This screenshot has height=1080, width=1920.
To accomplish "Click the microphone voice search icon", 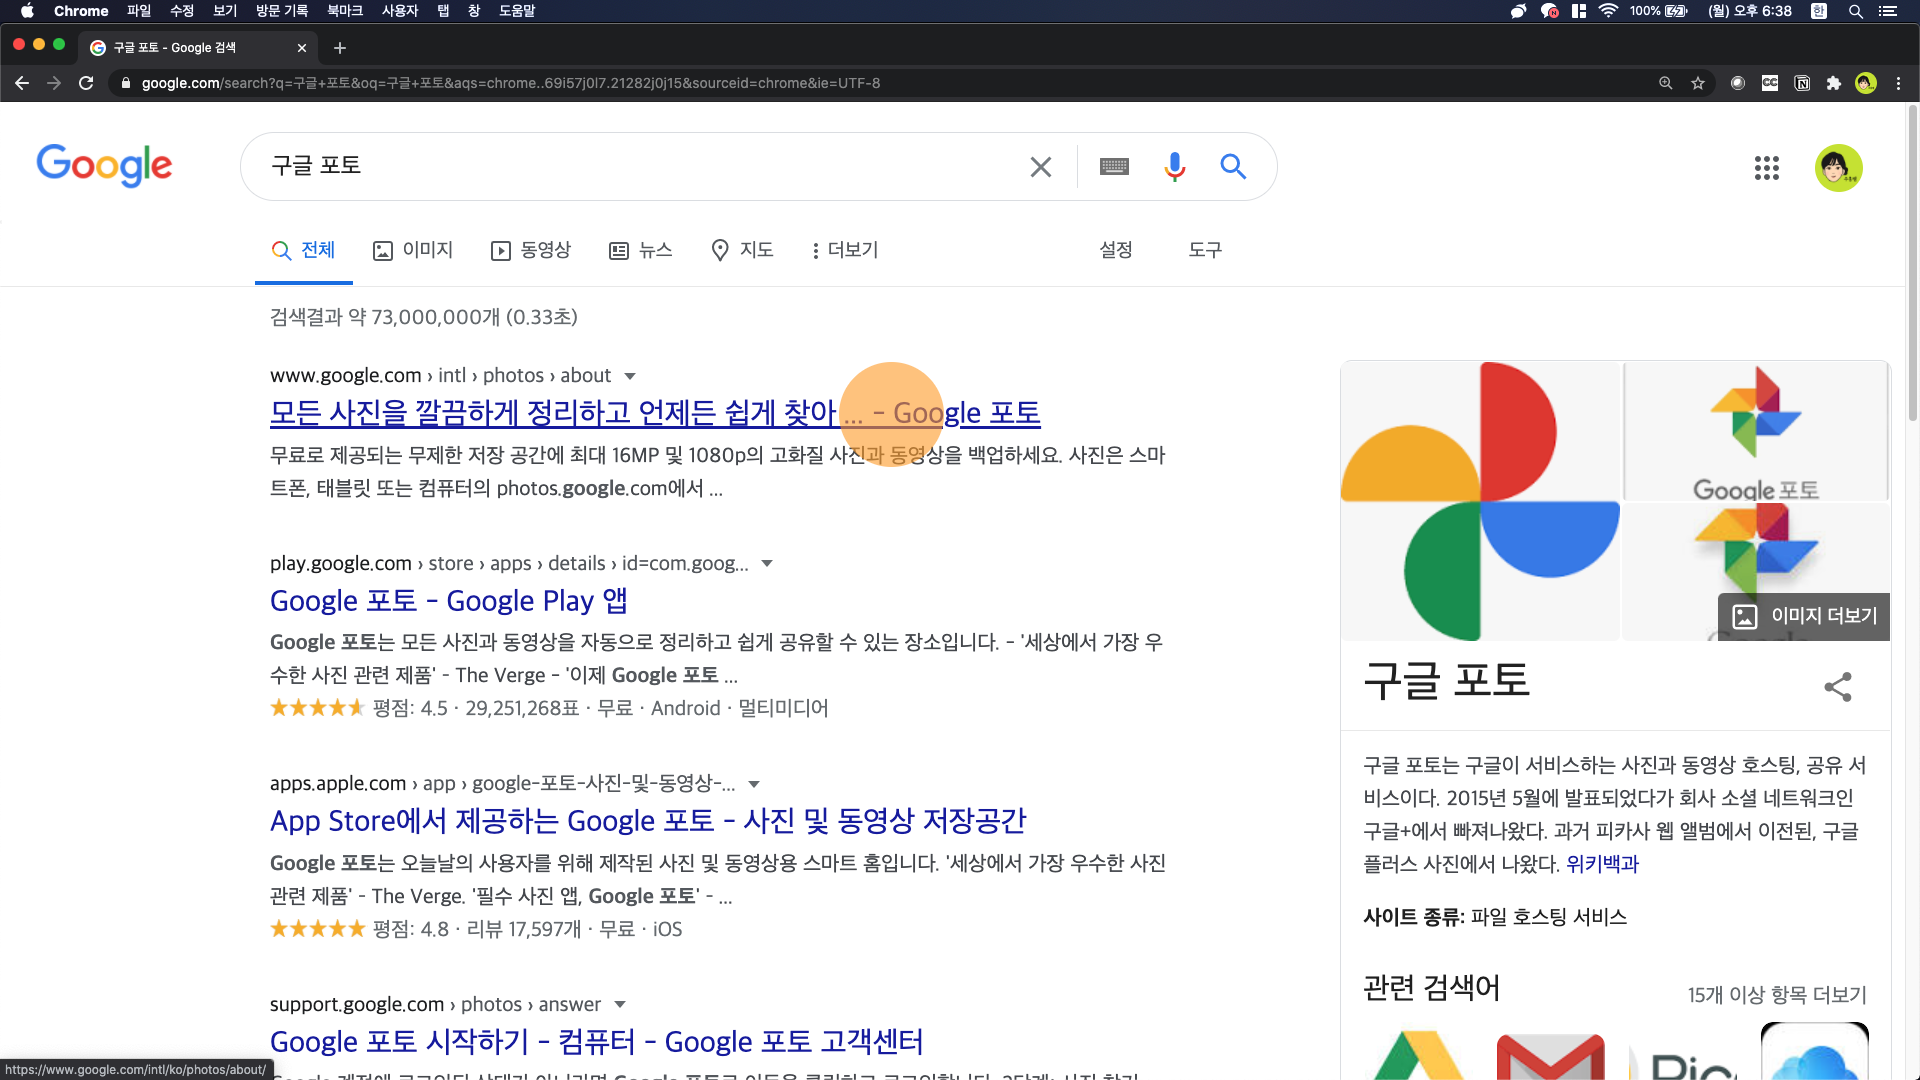I will [1174, 167].
